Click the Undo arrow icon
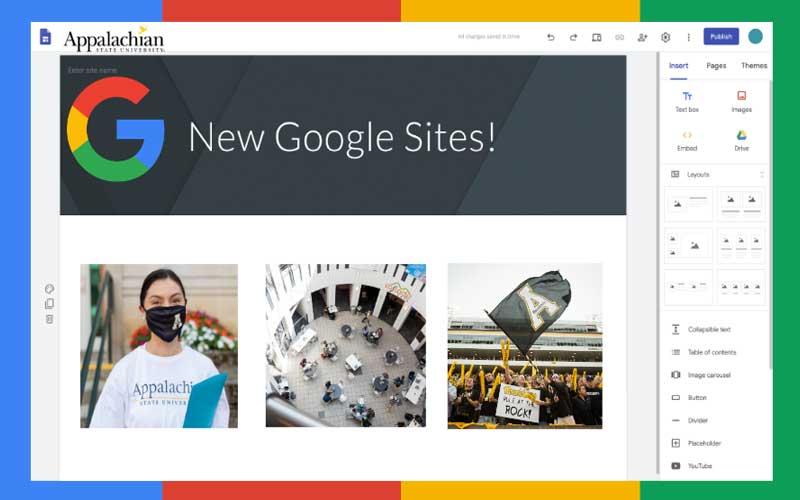800x500 pixels. 551,37
